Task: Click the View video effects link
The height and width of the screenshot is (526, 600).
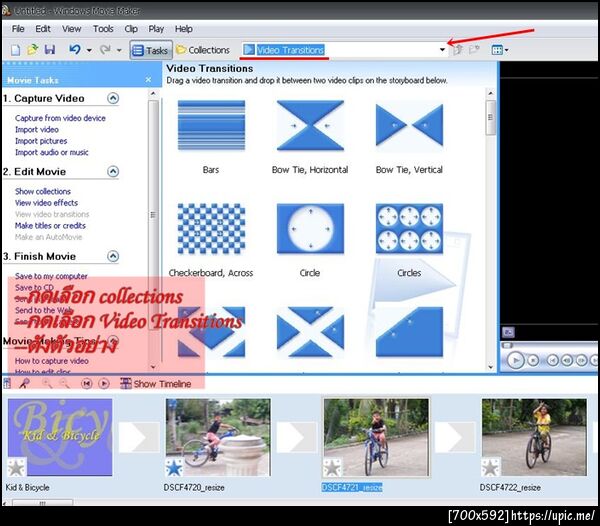Action: tap(46, 203)
